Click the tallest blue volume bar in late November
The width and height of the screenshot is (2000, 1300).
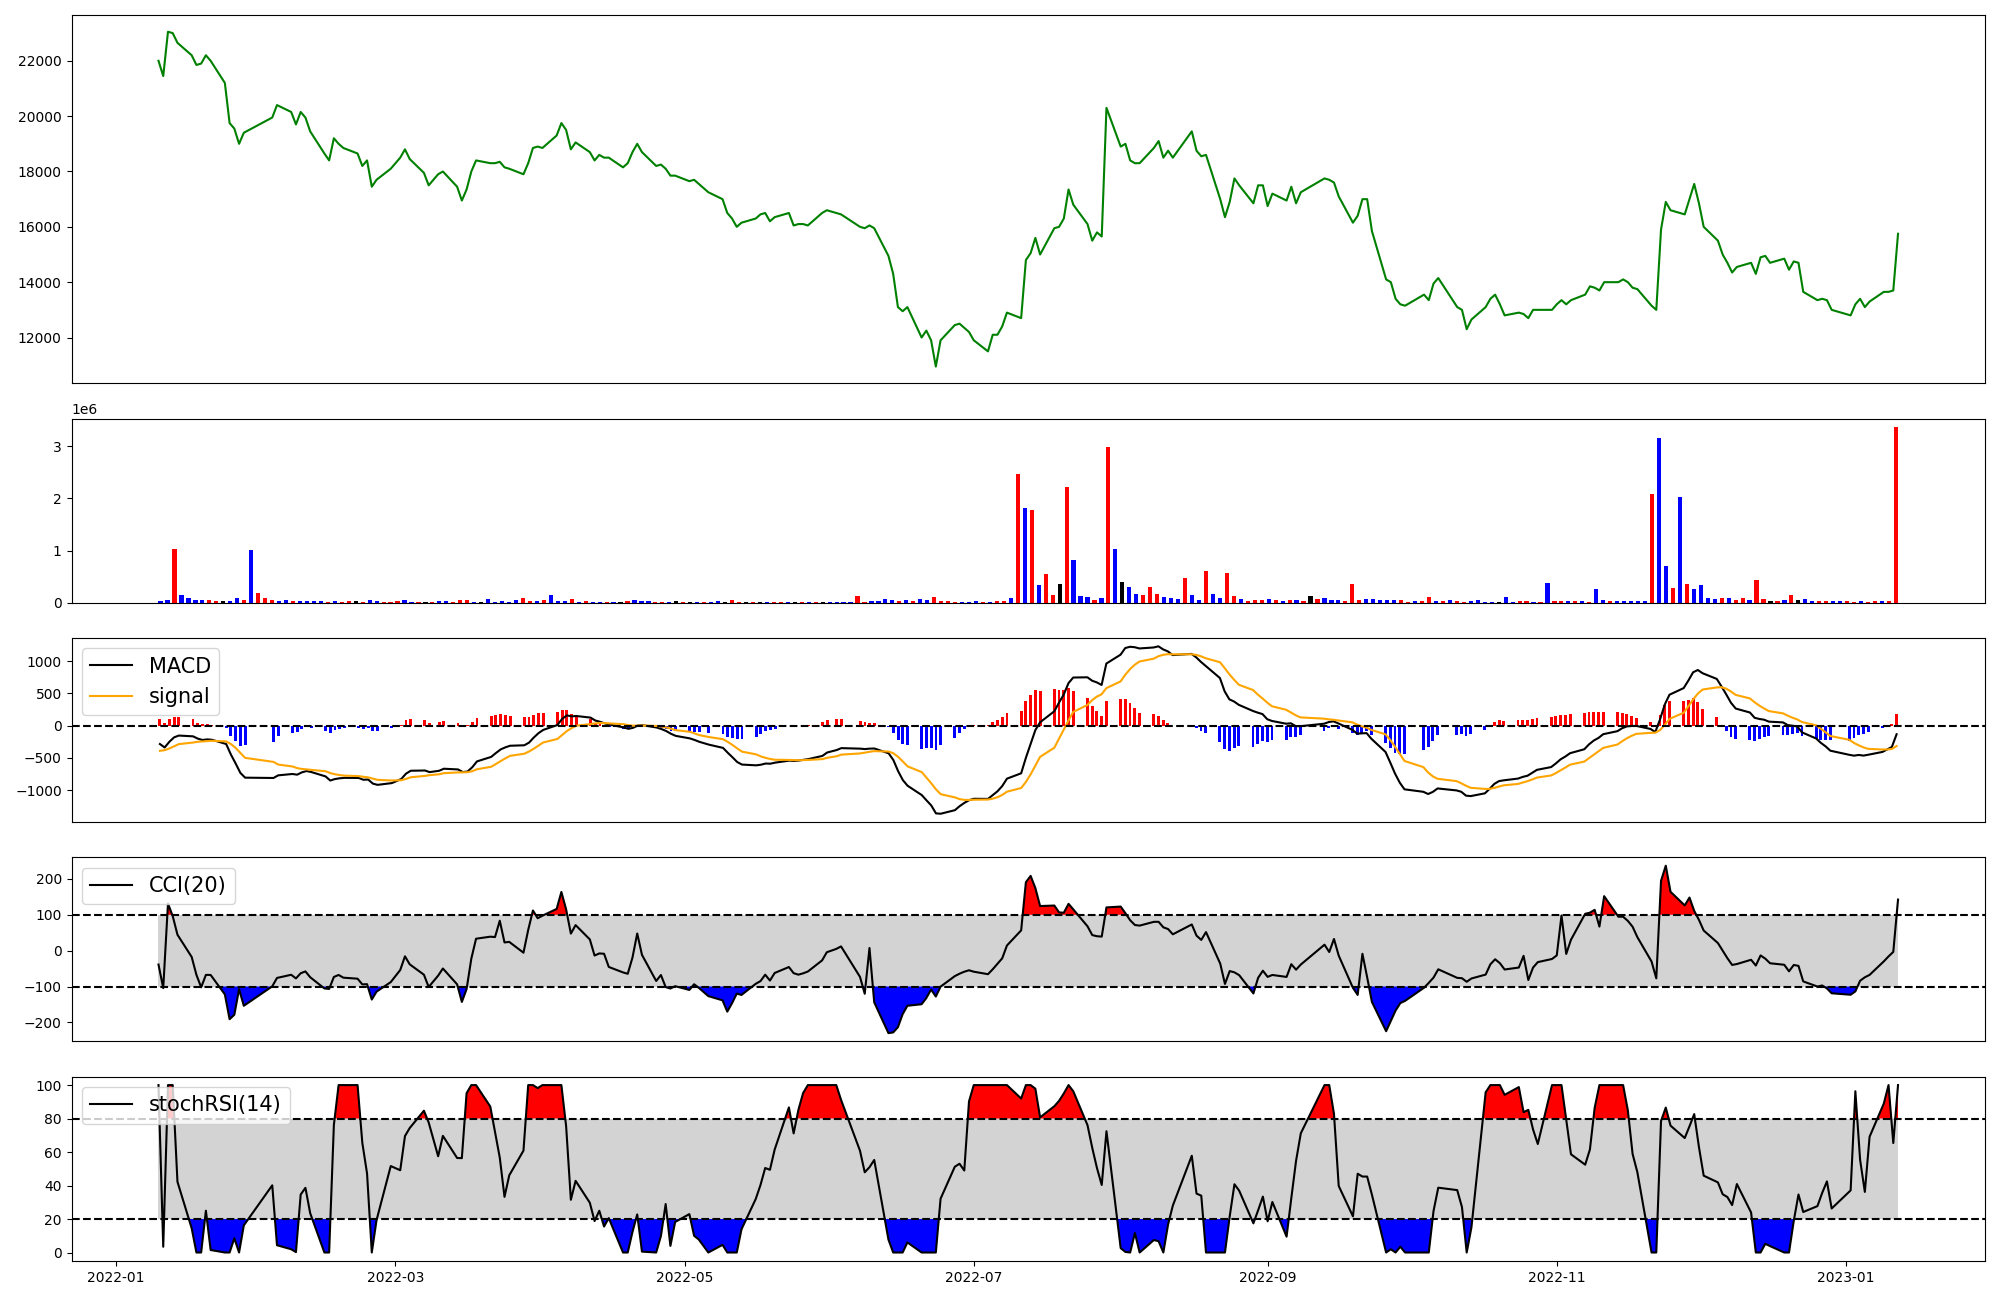coord(1658,520)
